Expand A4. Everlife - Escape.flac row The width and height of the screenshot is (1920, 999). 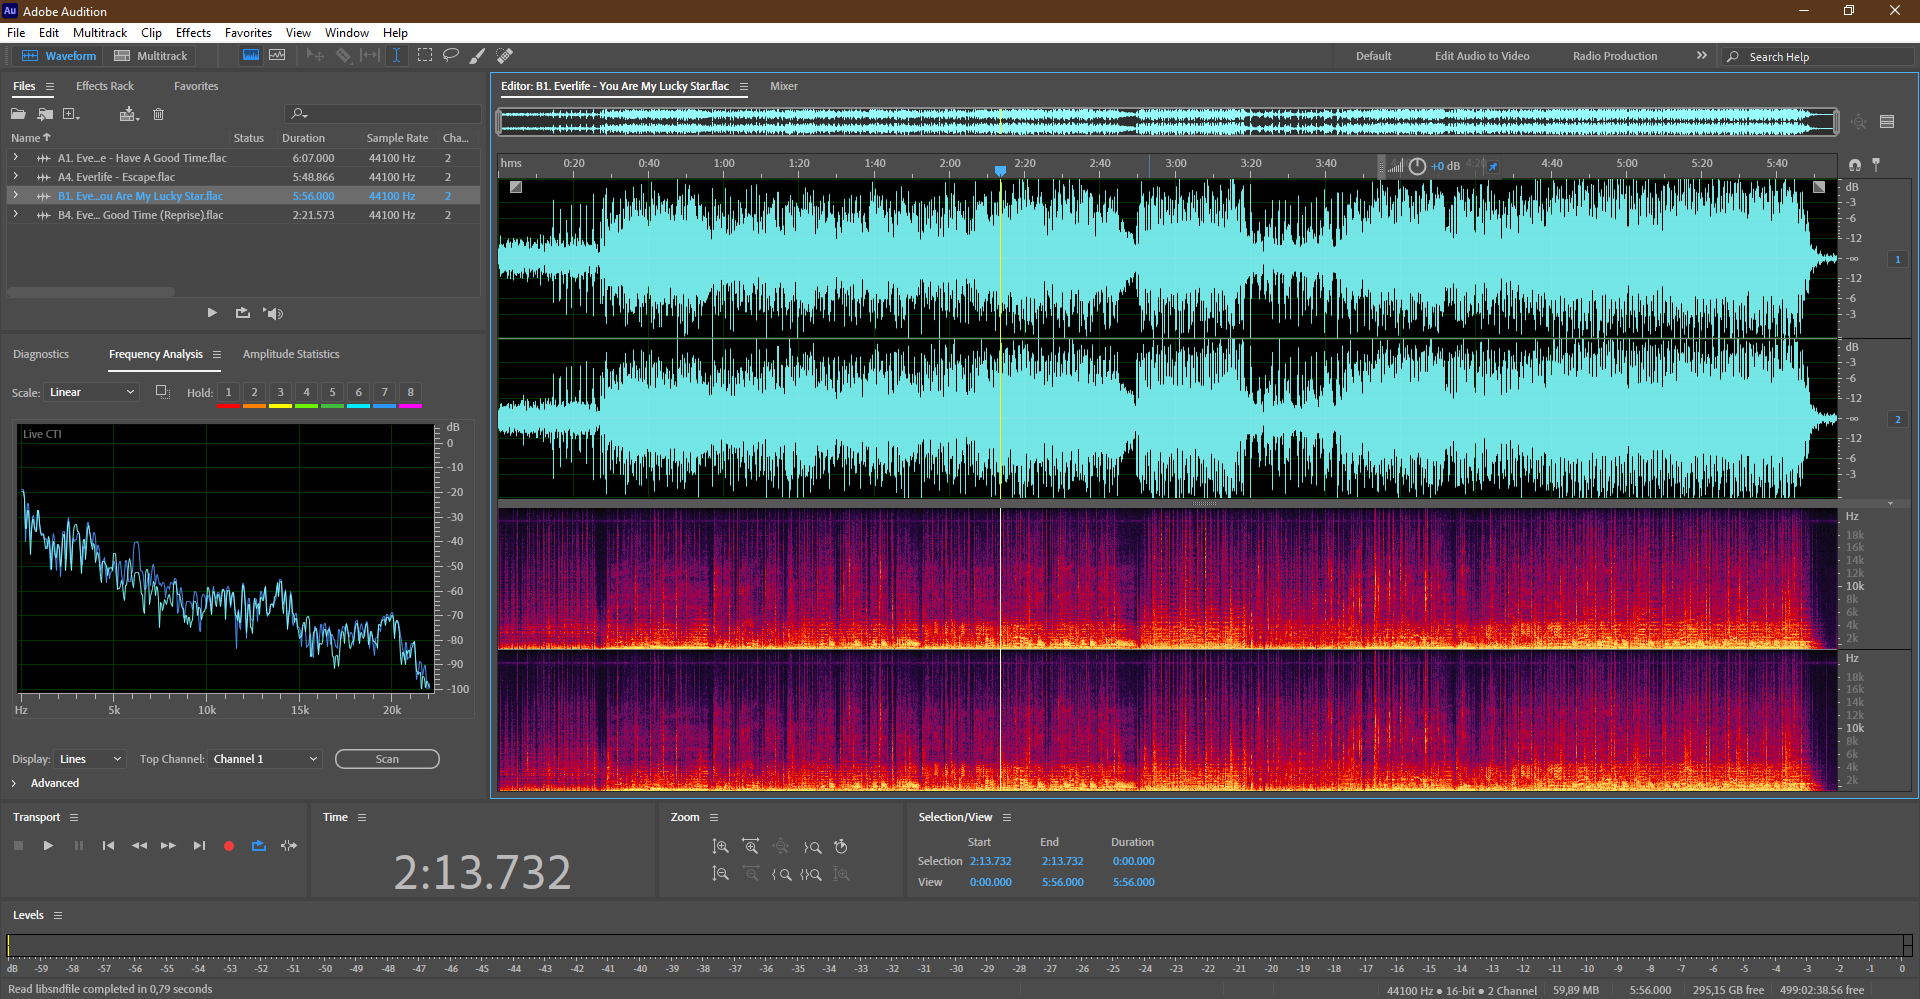[x=15, y=177]
